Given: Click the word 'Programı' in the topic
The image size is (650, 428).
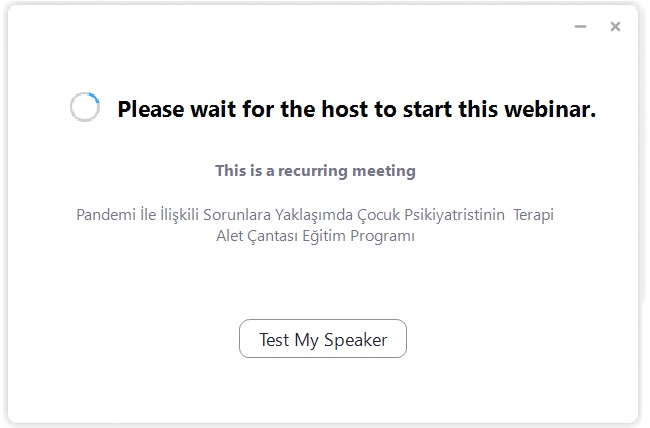Looking at the screenshot, I should [x=382, y=236].
